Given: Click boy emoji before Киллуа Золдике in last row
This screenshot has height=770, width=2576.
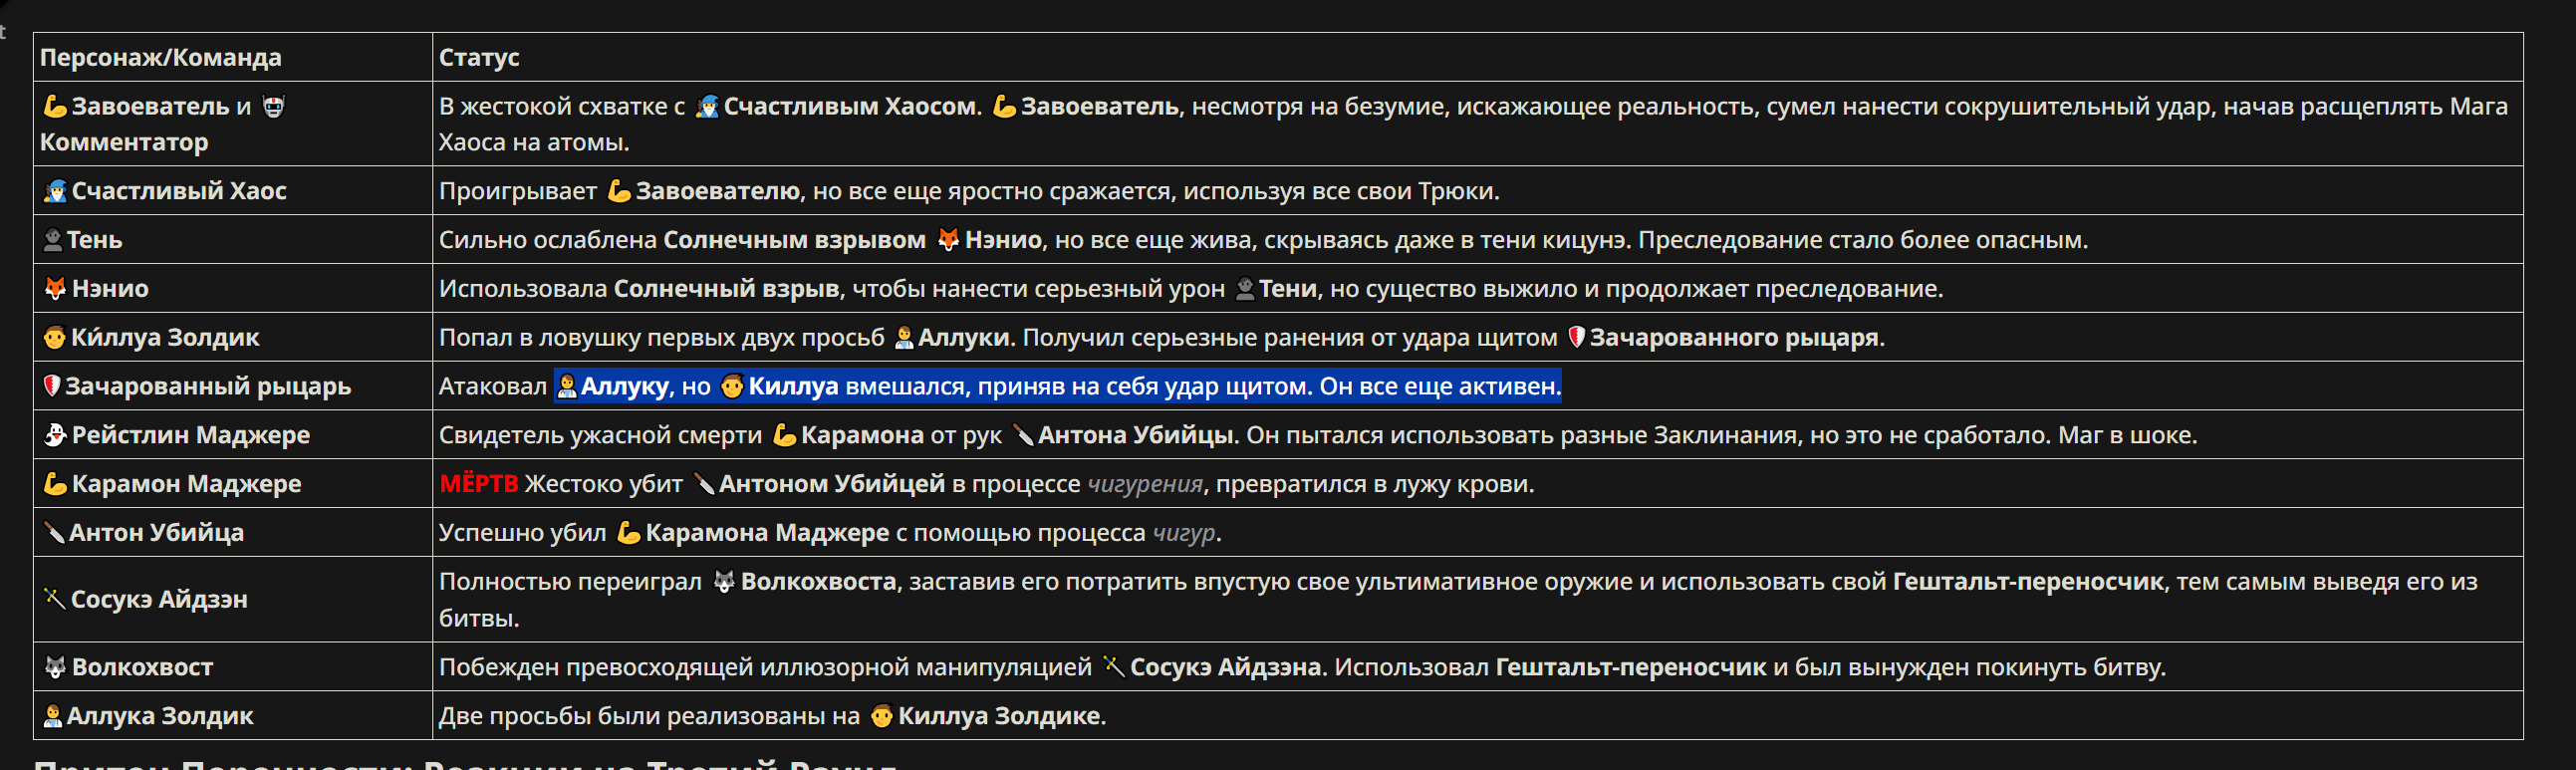Looking at the screenshot, I should [881, 716].
